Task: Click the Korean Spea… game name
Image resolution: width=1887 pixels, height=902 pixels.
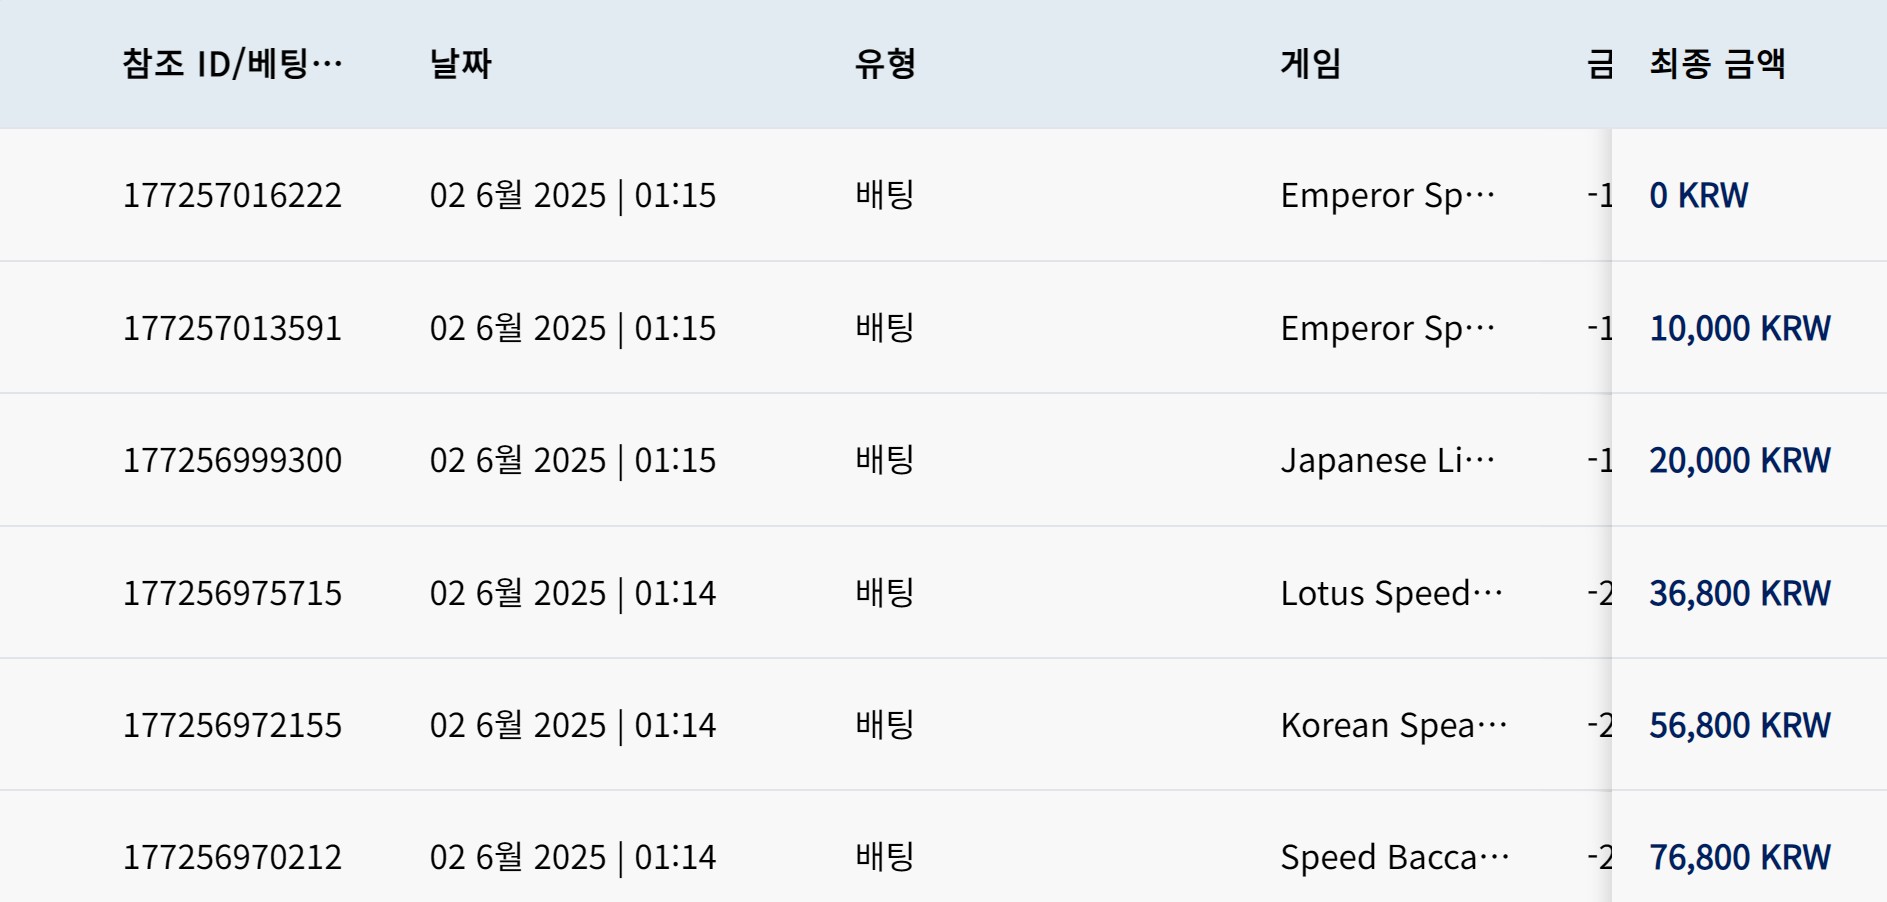Action: (1394, 725)
